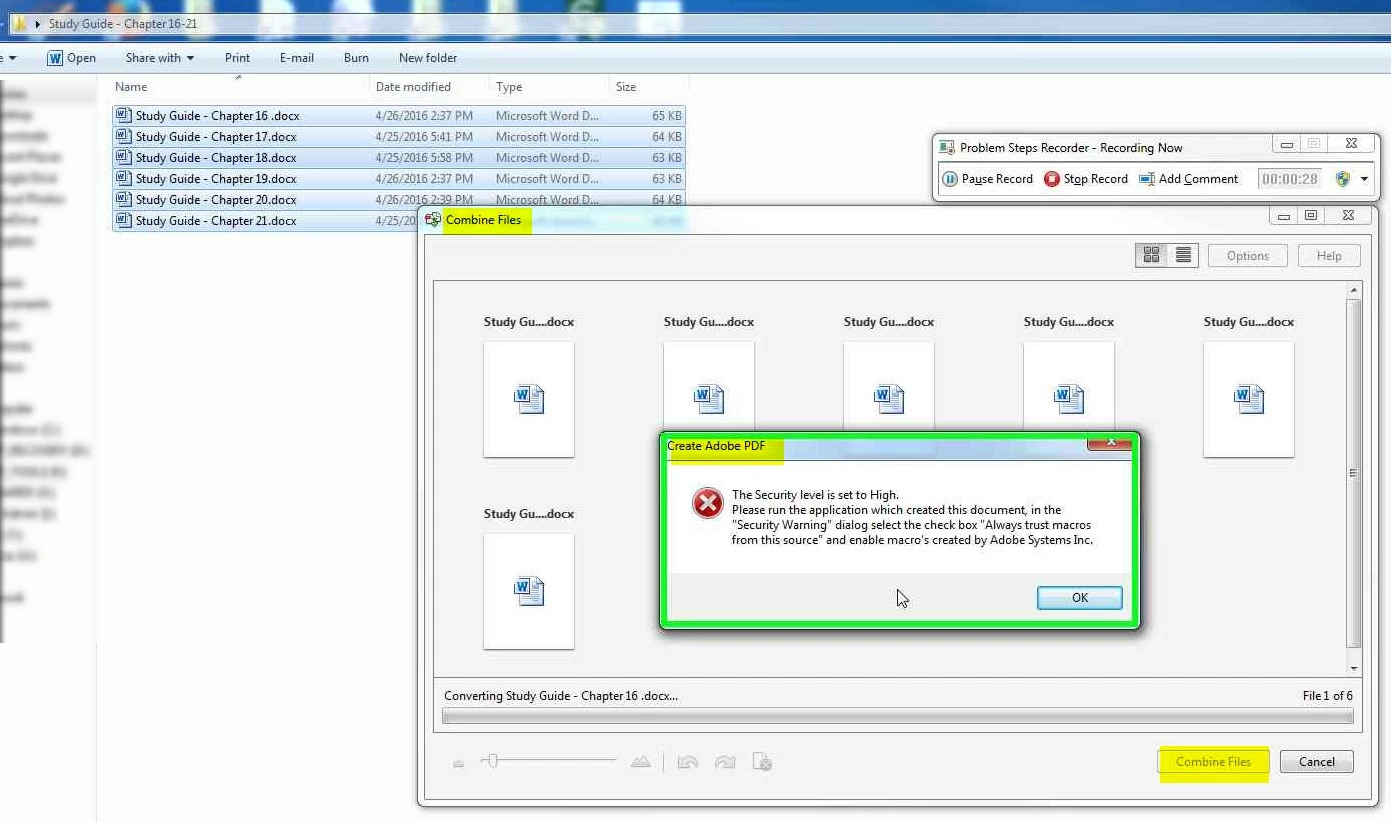Click Cancel in the Combine Files window
The height and width of the screenshot is (822, 1391).
1316,761
